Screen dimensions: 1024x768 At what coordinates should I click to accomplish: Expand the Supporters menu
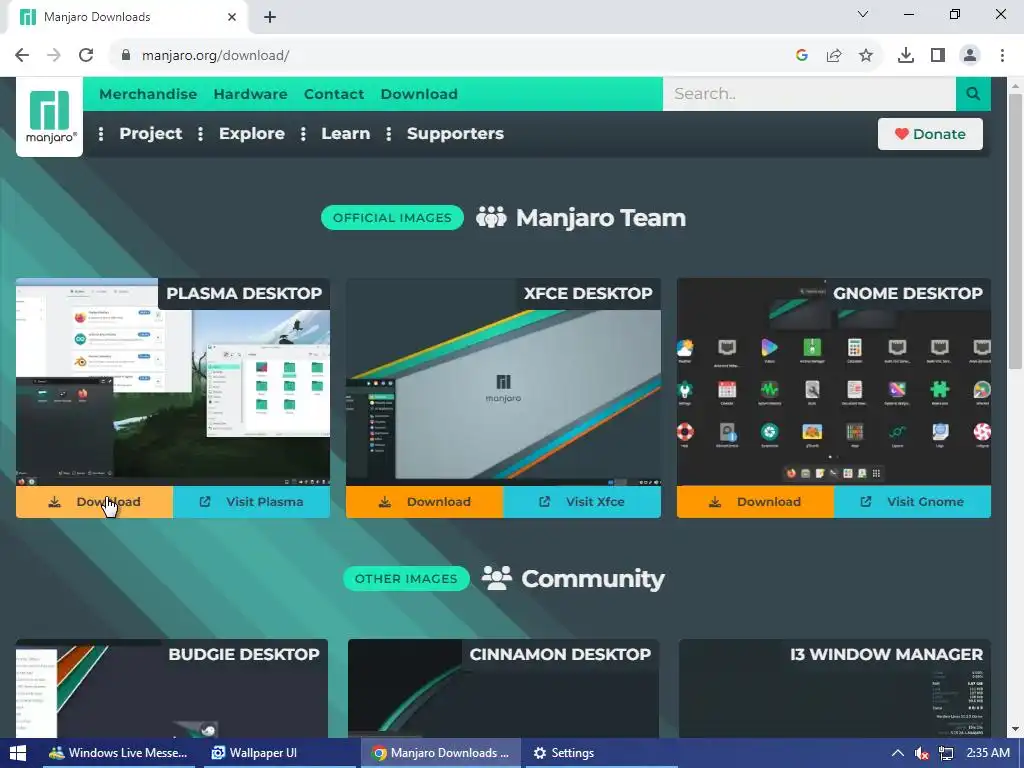[x=455, y=133]
